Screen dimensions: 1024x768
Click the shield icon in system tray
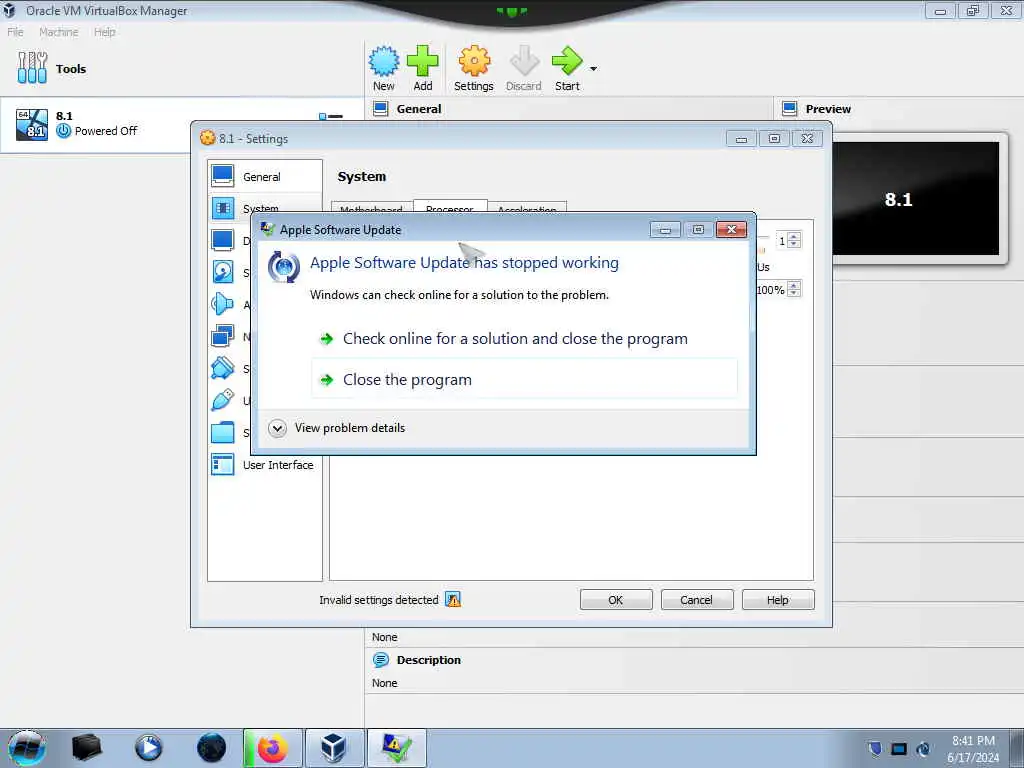875,748
